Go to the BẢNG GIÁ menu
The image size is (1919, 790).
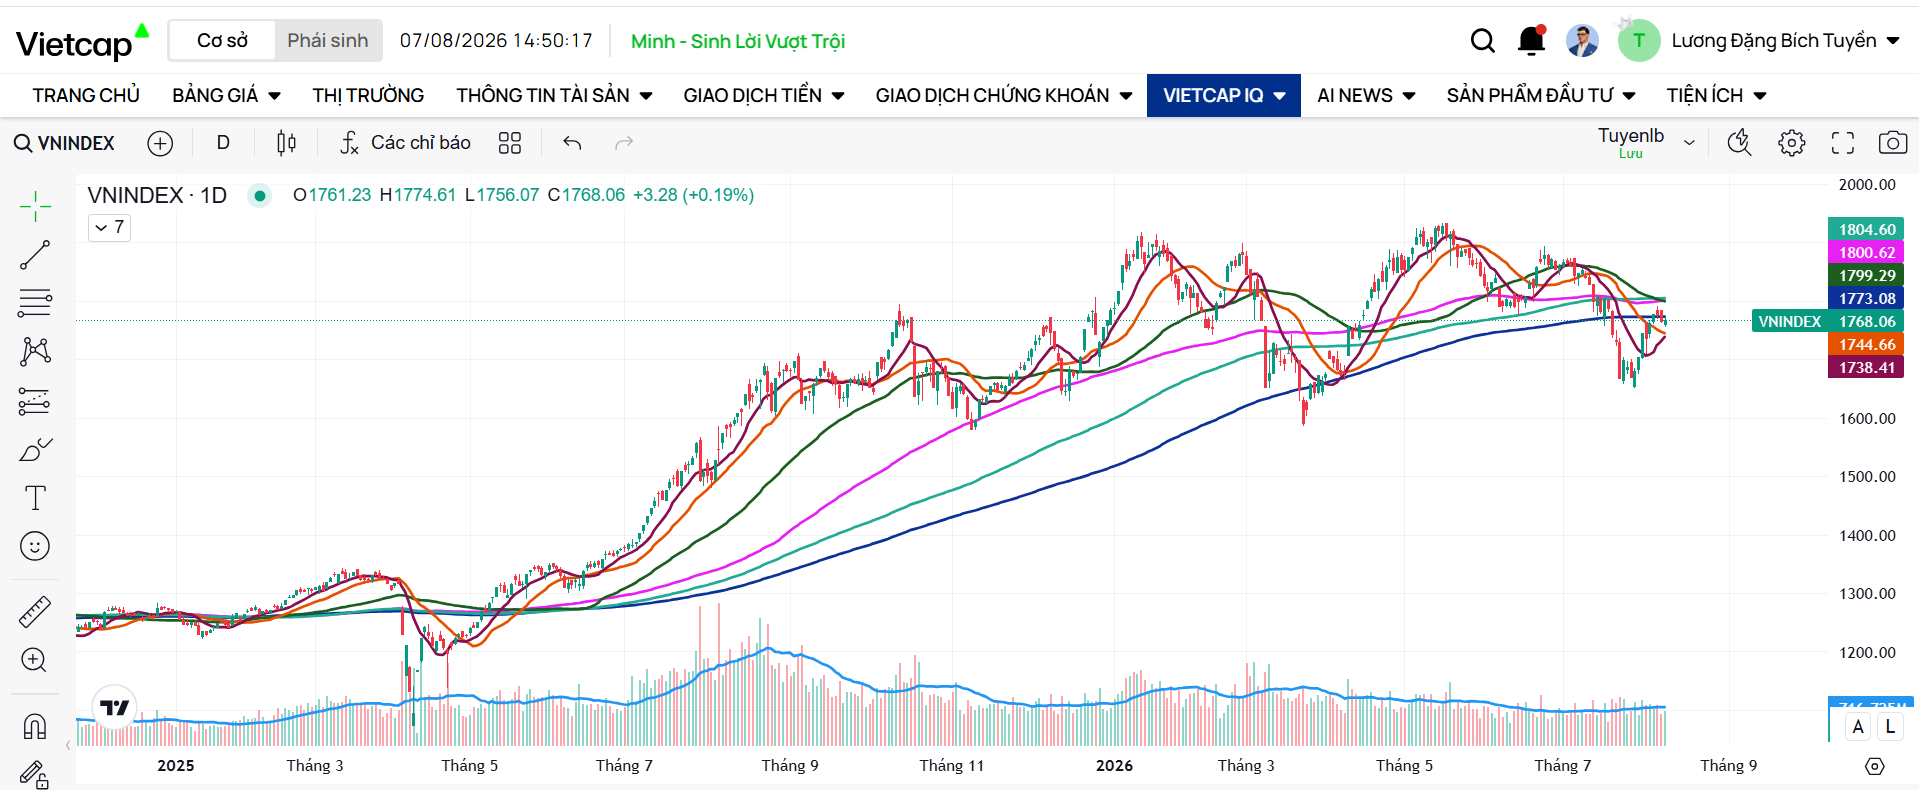tap(226, 96)
